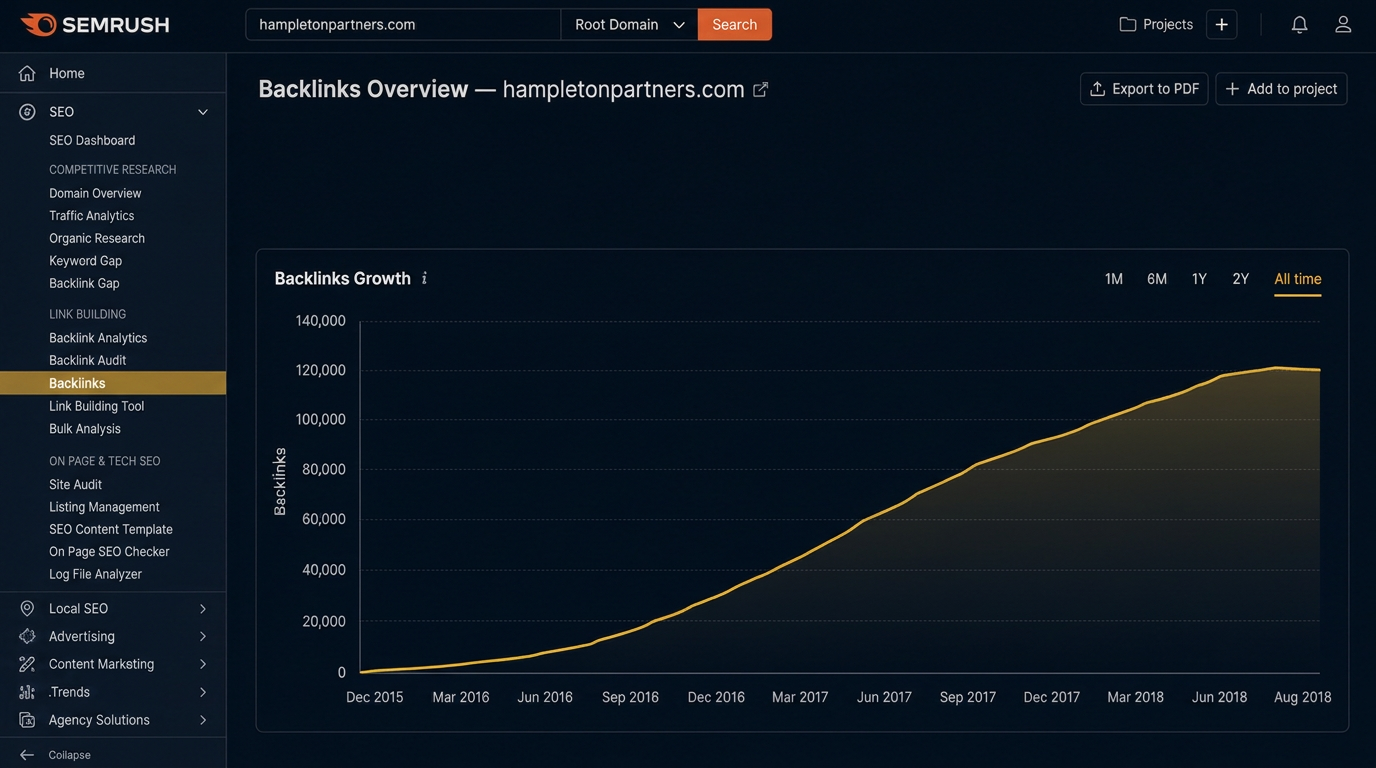Open Bulk Analysis link
The width and height of the screenshot is (1376, 768).
pos(85,429)
